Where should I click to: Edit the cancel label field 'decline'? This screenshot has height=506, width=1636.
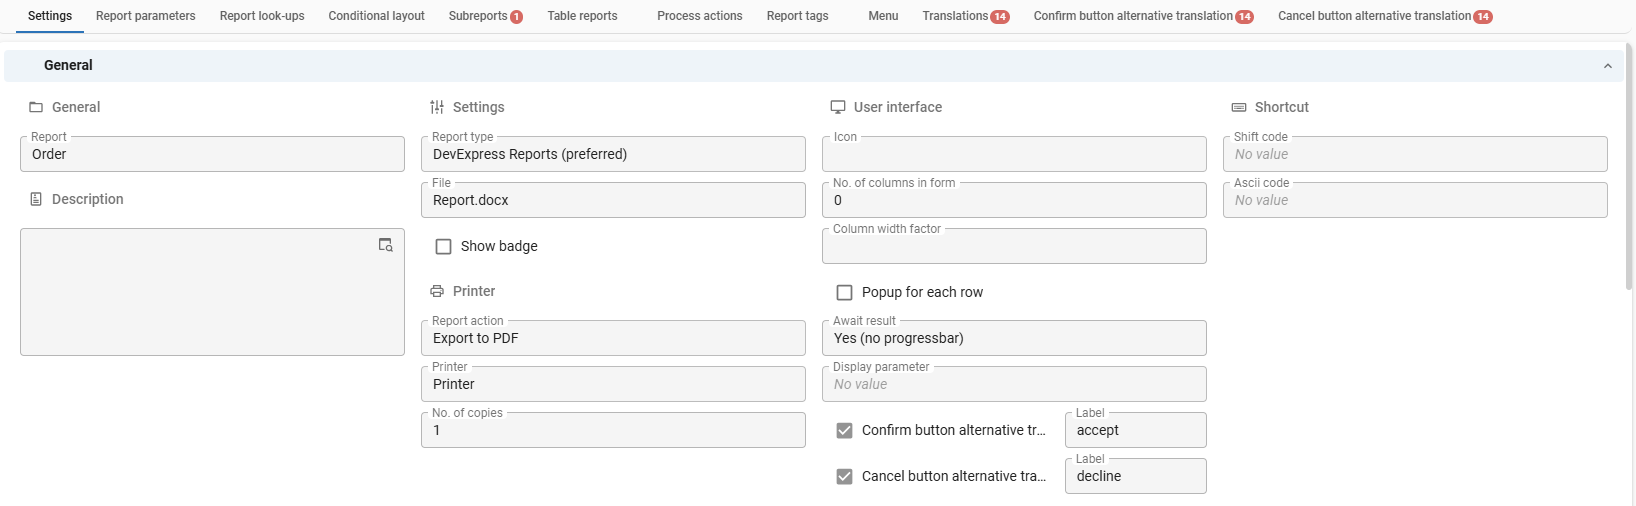(x=1136, y=476)
